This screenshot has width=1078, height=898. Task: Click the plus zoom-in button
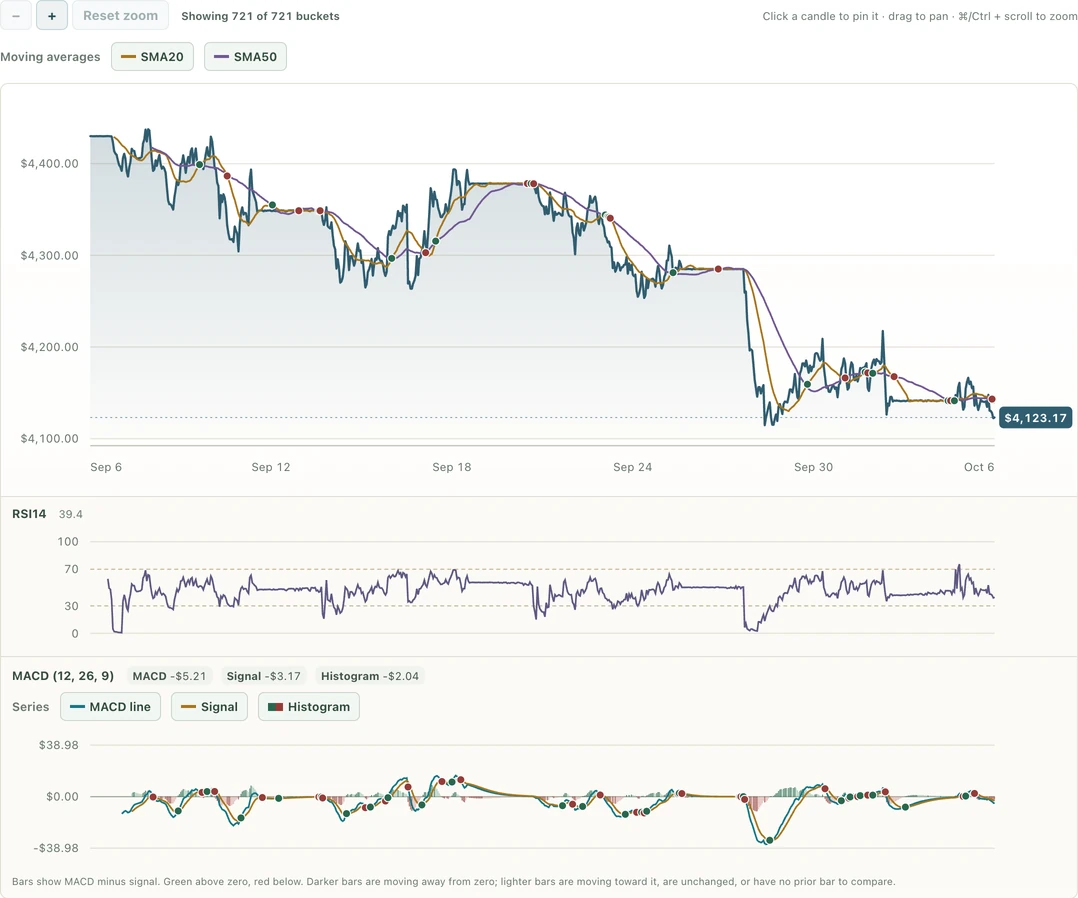pos(52,15)
